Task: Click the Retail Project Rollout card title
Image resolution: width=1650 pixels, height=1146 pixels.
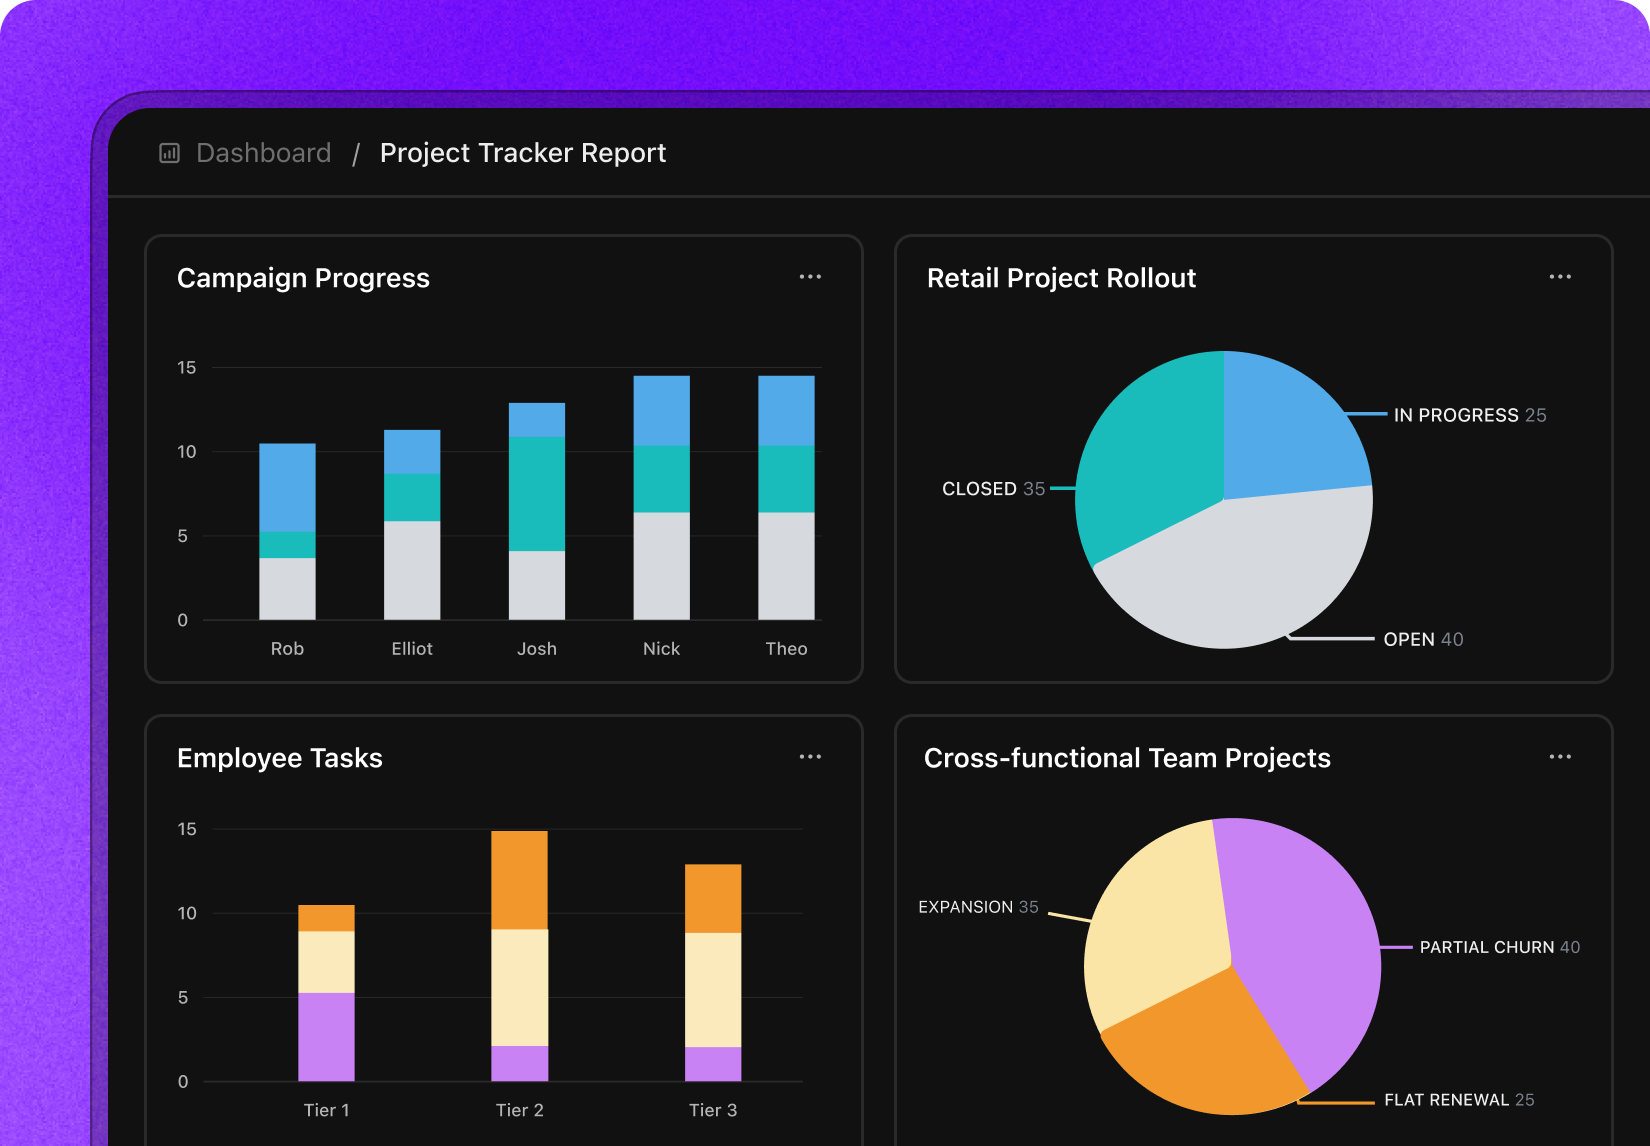Action: pyautogui.click(x=1061, y=278)
